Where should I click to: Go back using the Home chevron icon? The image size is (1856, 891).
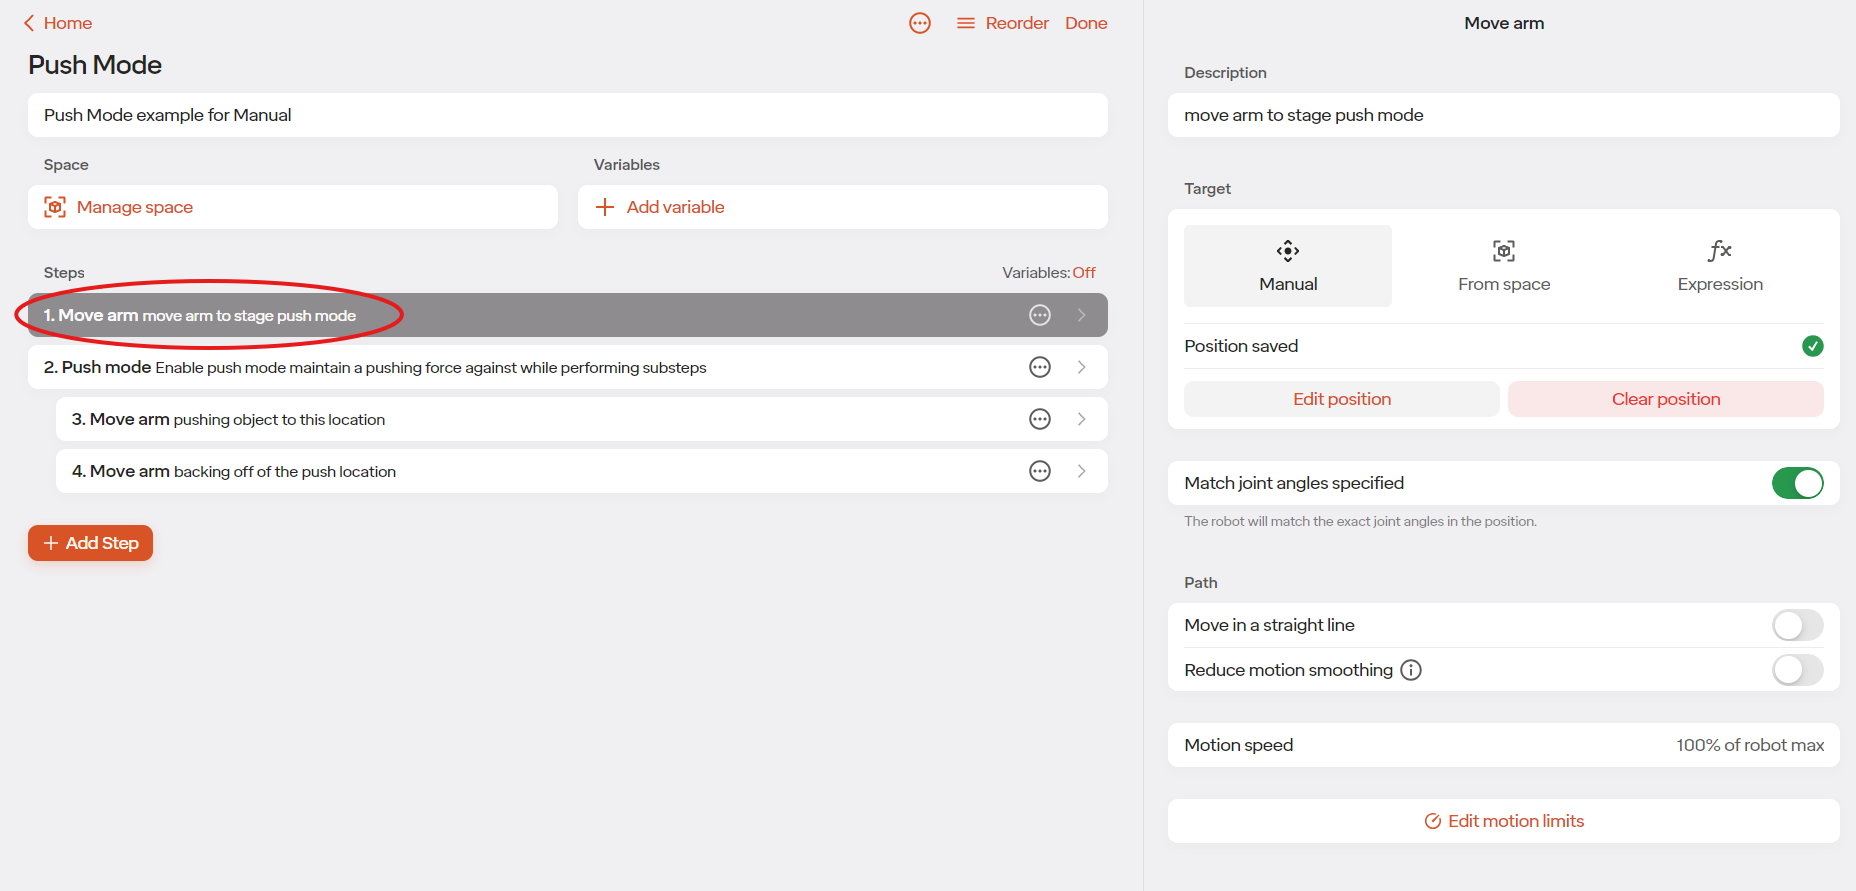coord(29,23)
